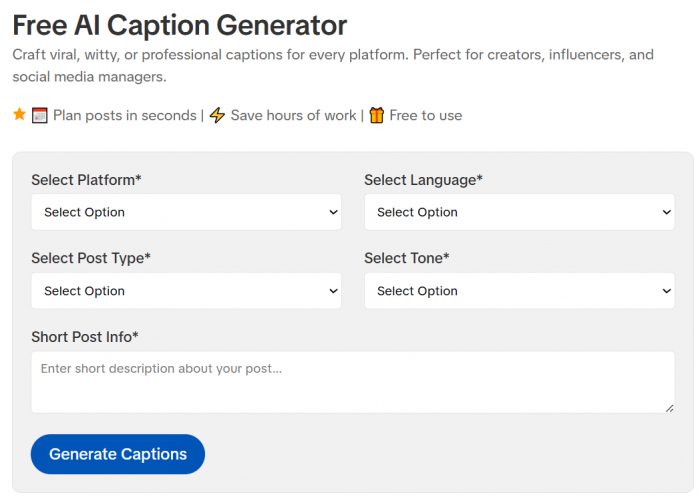Click the gift box icon
Screen dimensions: 700x503
point(376,115)
